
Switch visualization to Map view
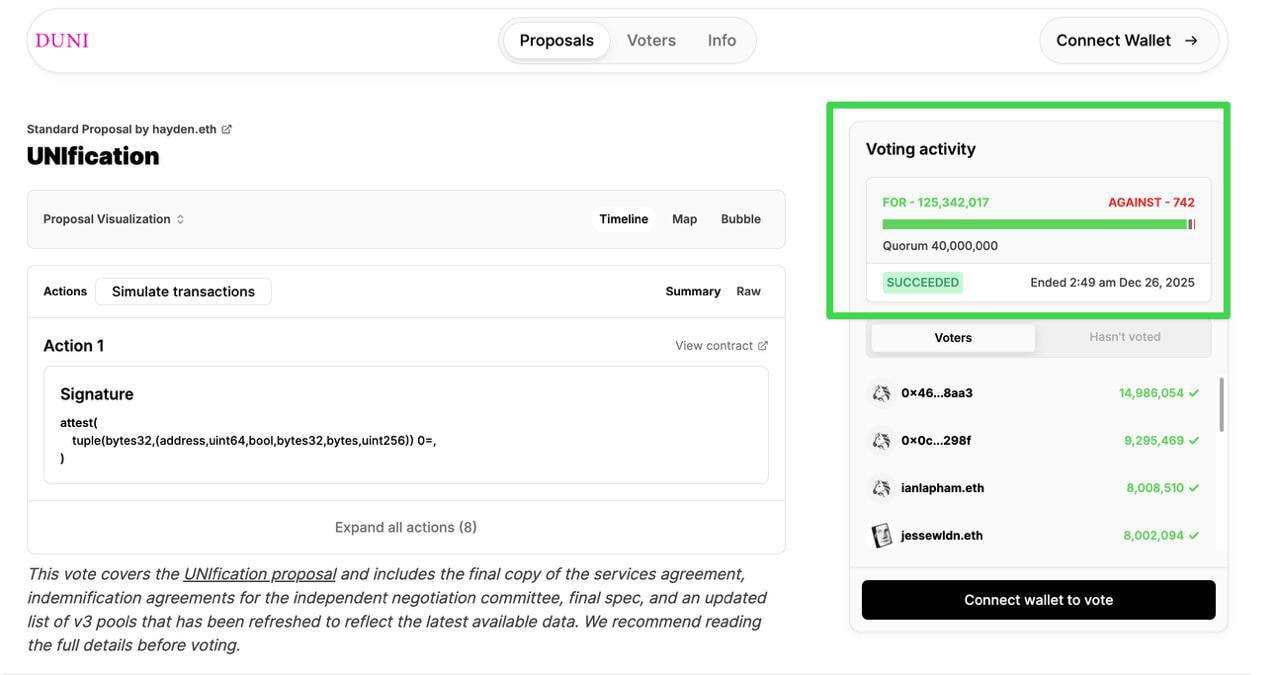(684, 219)
